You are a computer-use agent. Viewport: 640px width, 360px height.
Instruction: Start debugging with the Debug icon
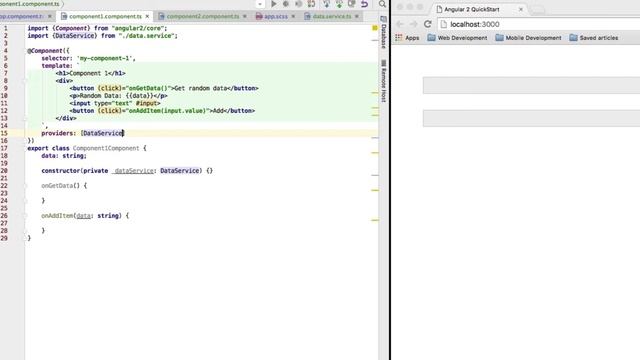coord(286,4)
